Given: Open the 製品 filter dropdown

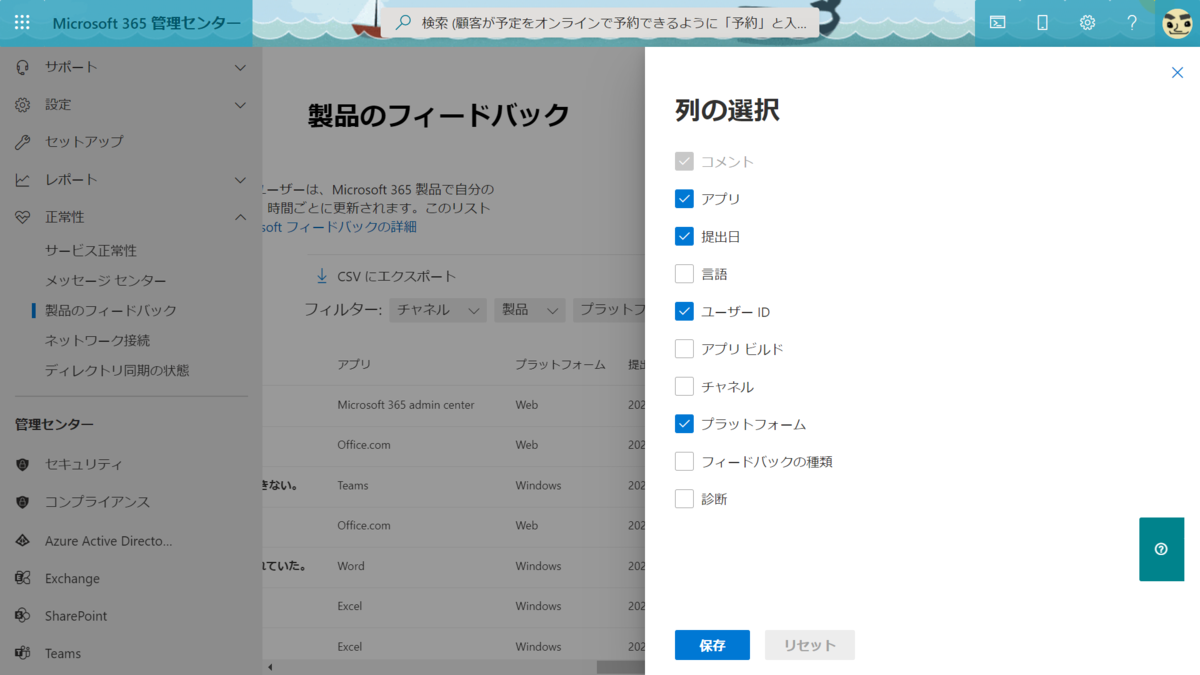Looking at the screenshot, I should pos(530,310).
